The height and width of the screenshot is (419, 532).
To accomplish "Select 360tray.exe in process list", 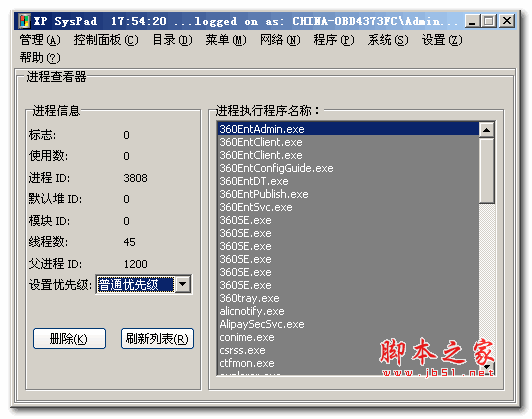I will pos(348,298).
